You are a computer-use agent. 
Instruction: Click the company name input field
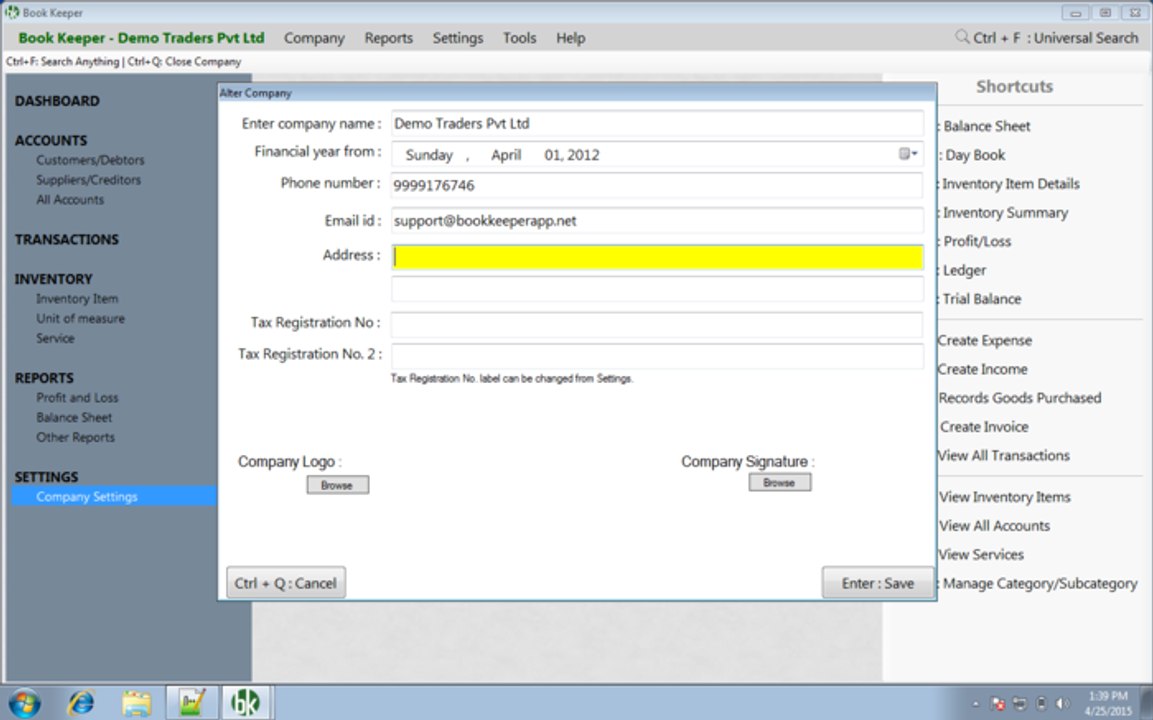coord(657,124)
